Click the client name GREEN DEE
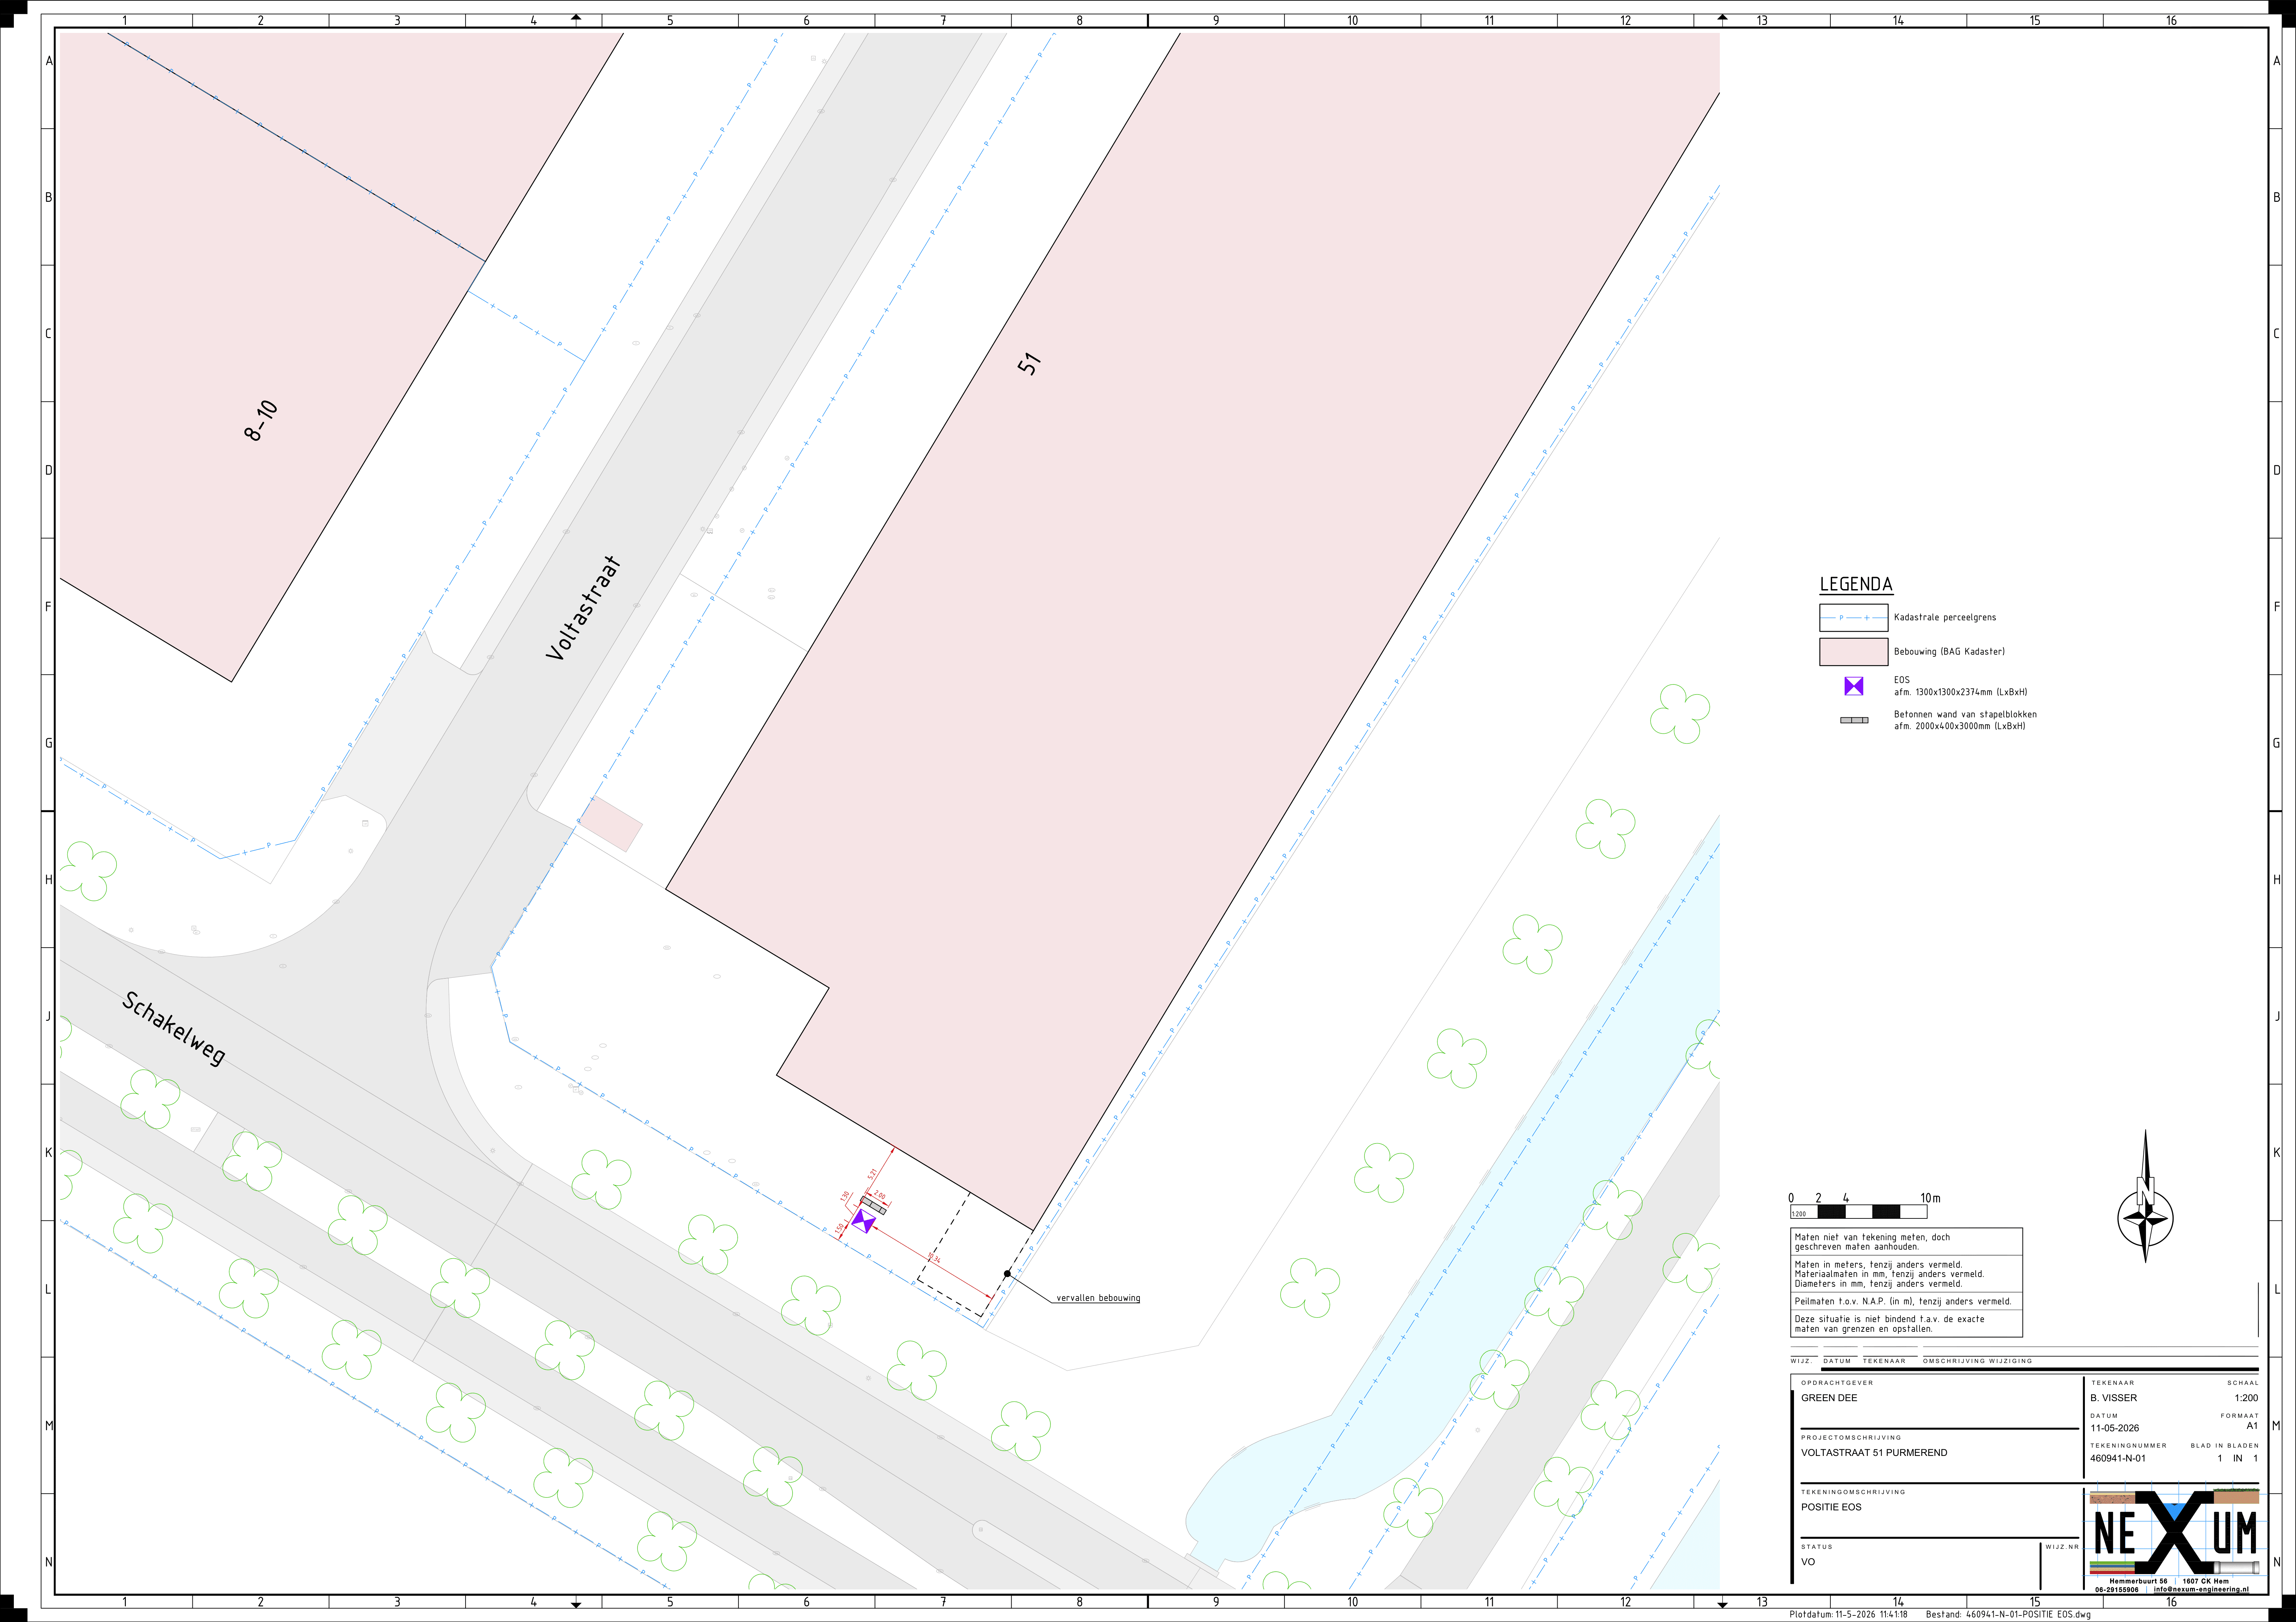The width and height of the screenshot is (2296, 1622). pos(1829,1398)
